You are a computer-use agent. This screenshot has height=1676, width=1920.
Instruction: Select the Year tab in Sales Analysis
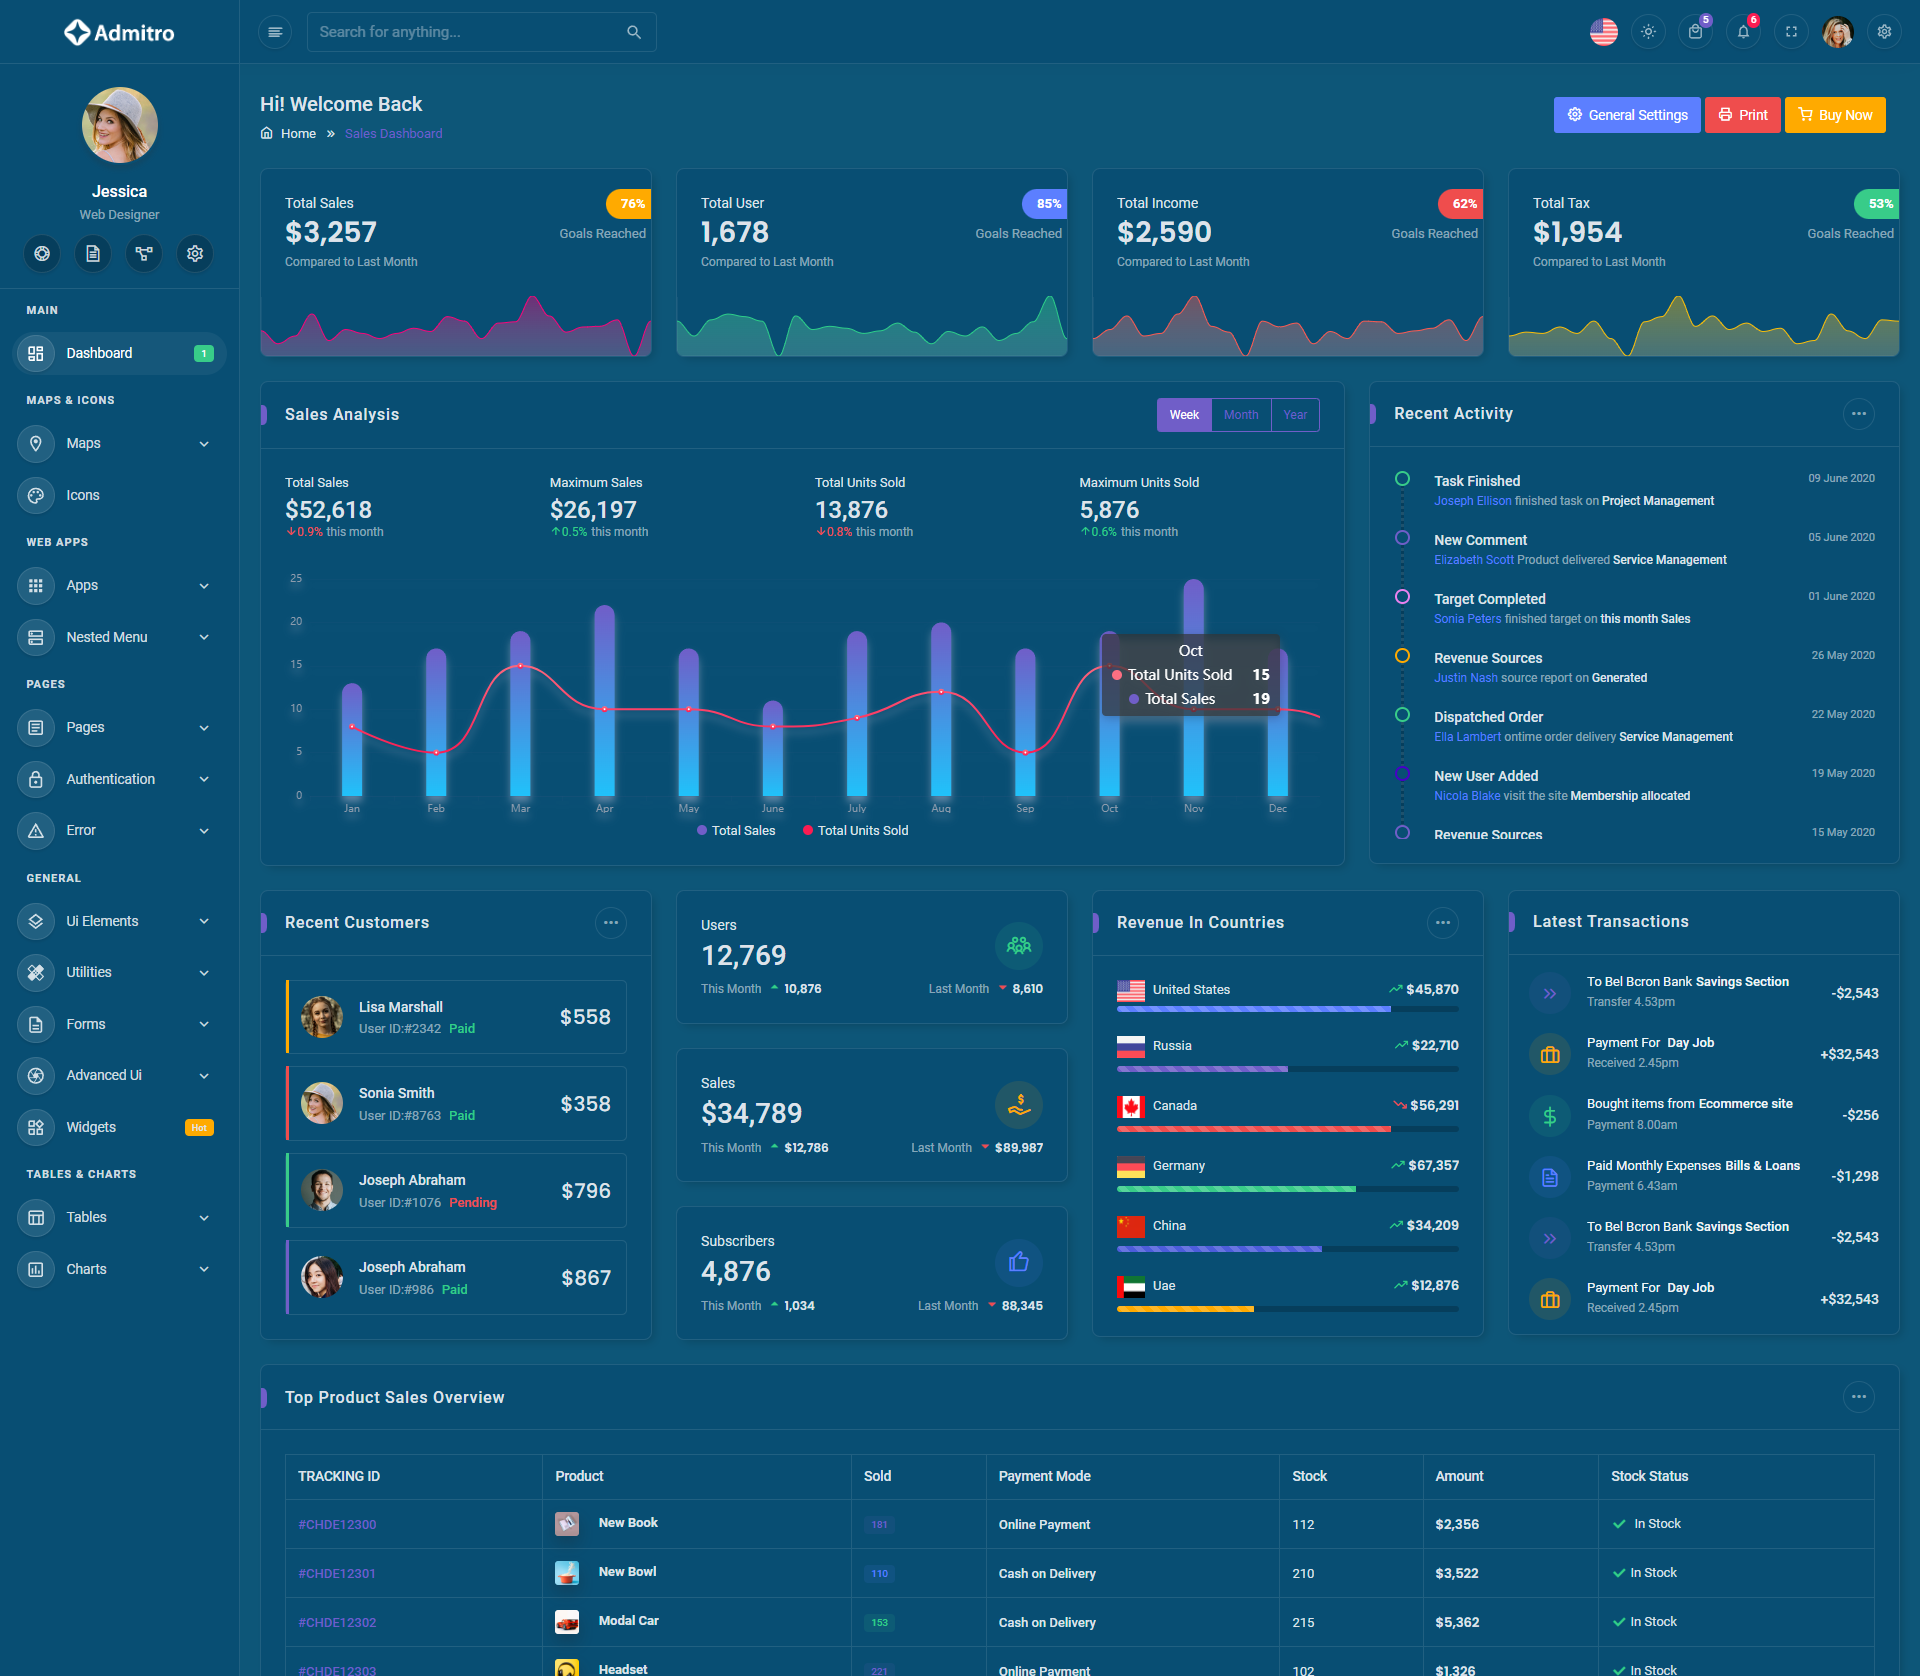click(x=1295, y=415)
